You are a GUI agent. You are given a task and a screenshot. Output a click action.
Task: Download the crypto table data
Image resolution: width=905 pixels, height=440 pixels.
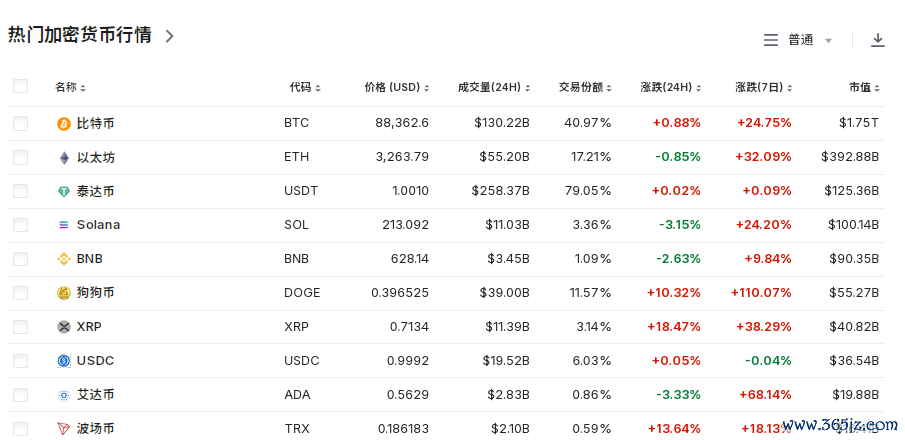click(x=877, y=40)
